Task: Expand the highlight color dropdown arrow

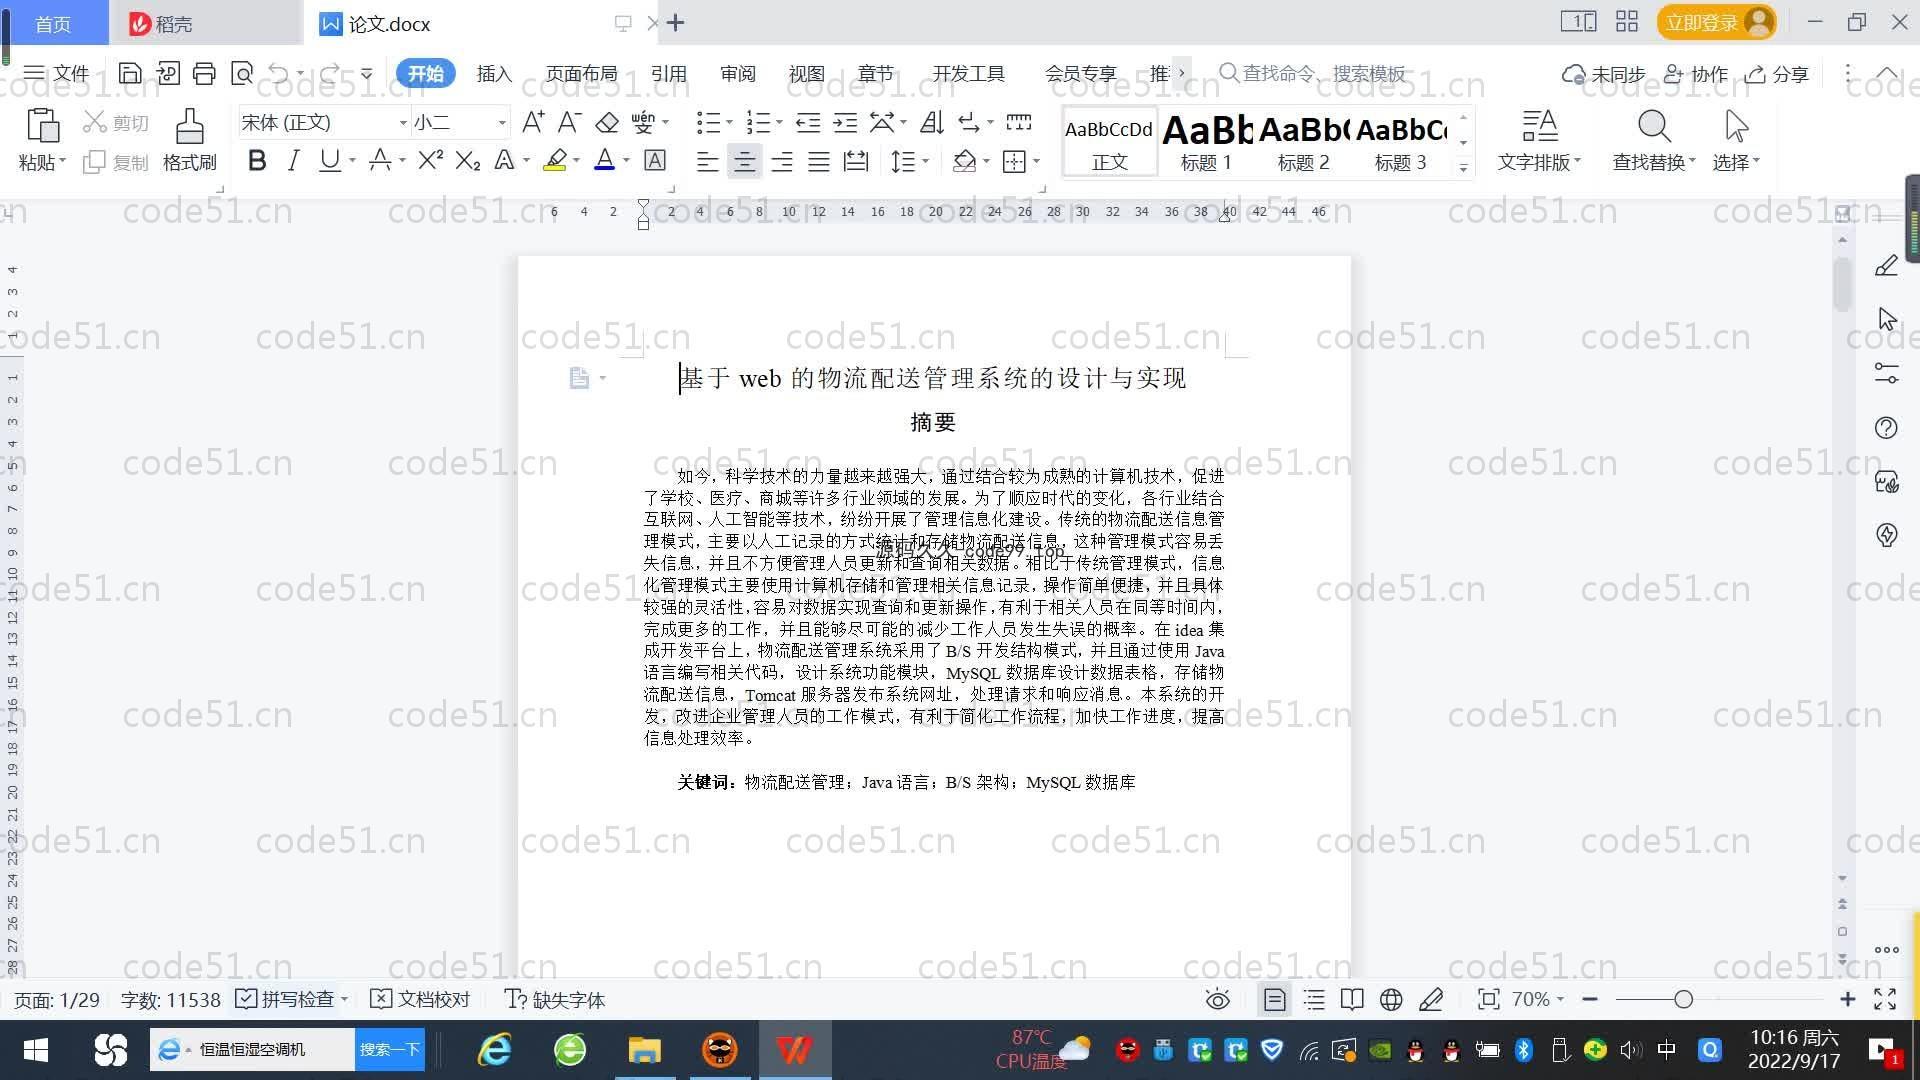Action: [576, 160]
